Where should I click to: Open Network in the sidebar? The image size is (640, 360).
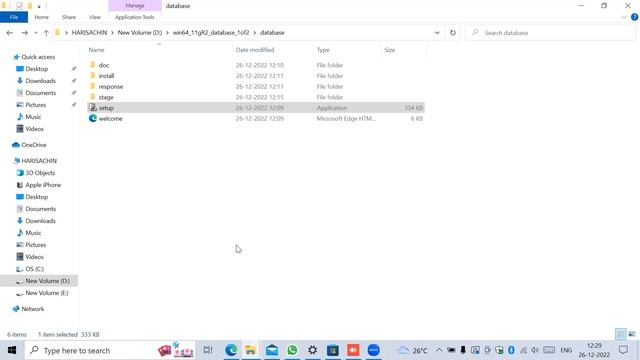[33, 309]
